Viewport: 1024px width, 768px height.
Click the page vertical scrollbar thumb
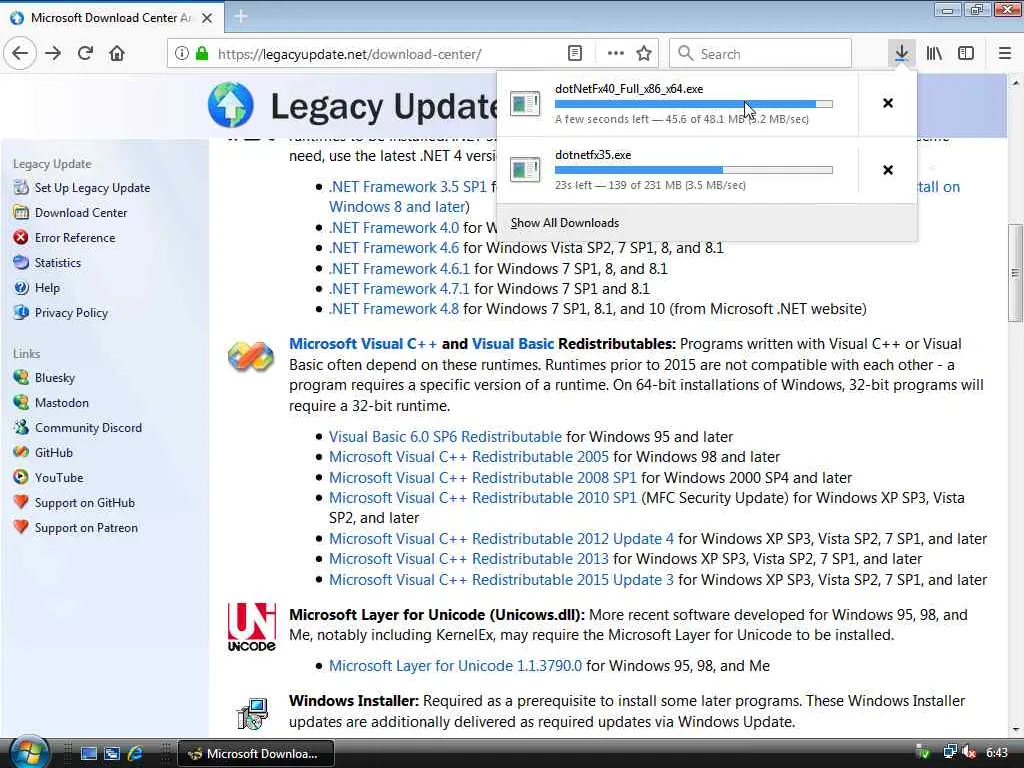[1015, 273]
